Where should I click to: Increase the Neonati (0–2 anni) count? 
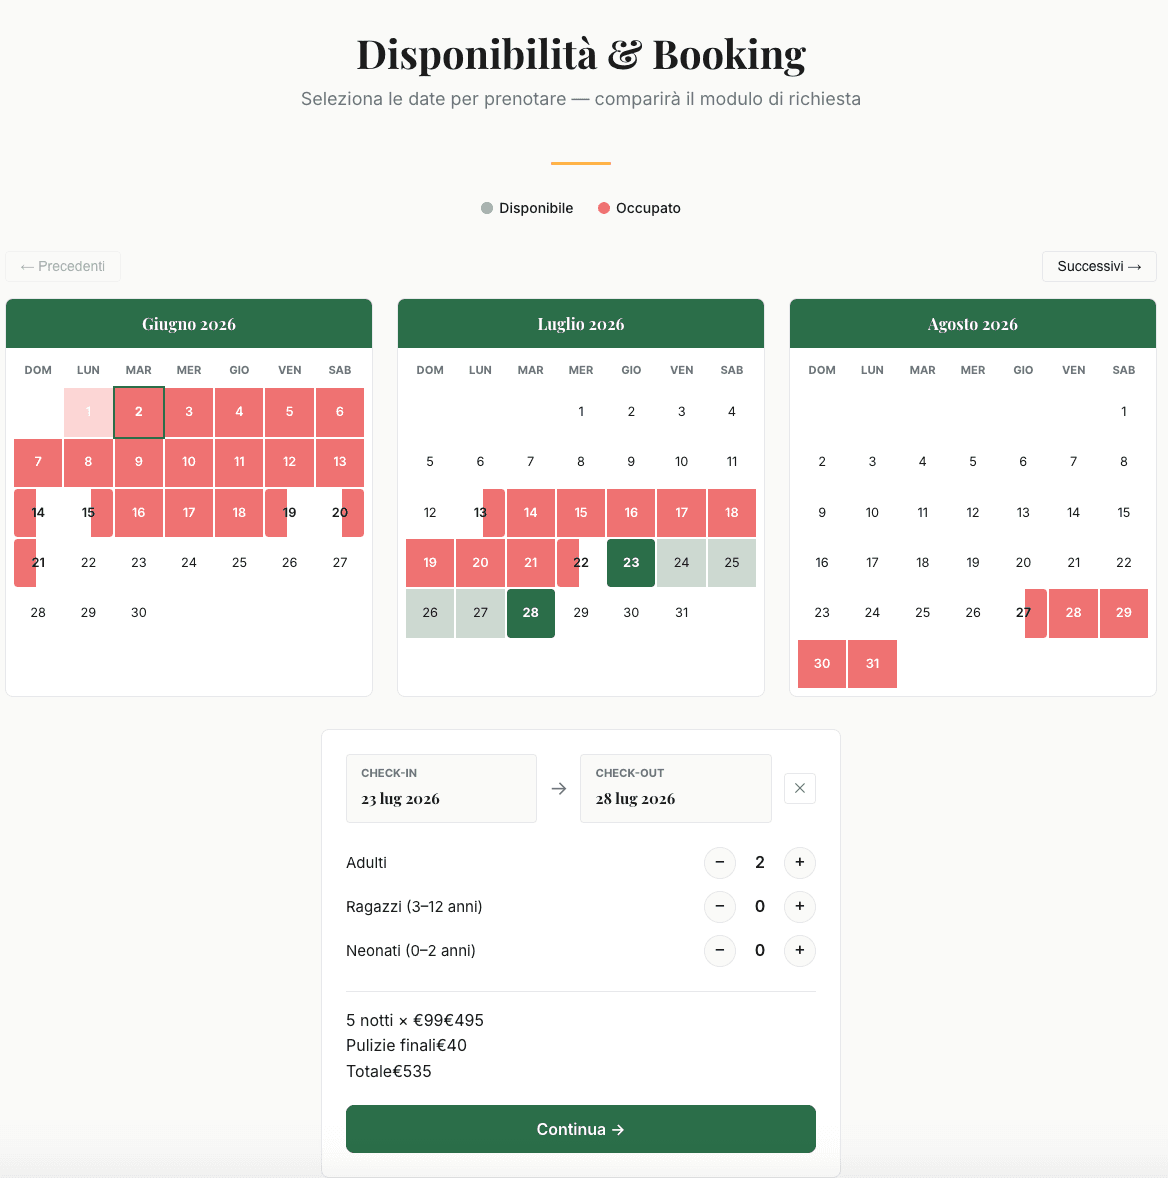pos(800,950)
